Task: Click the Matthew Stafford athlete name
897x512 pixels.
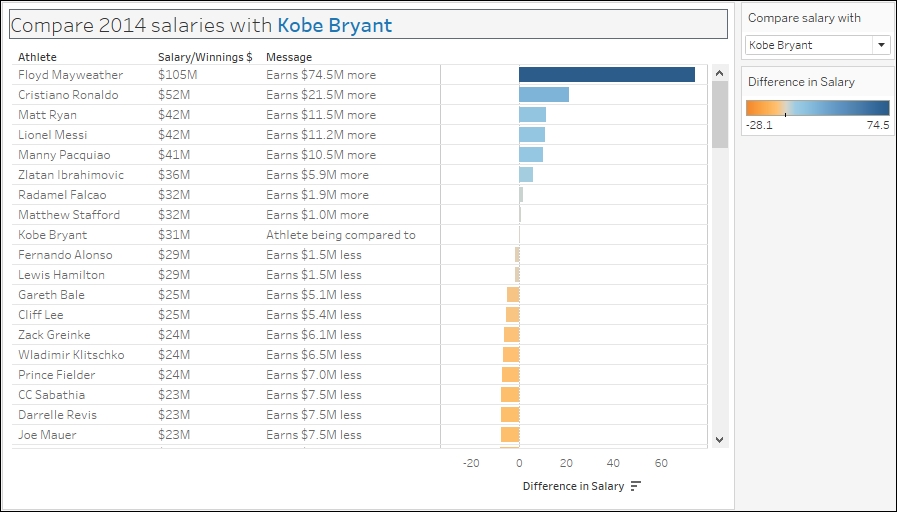Action: pyautogui.click(x=69, y=215)
